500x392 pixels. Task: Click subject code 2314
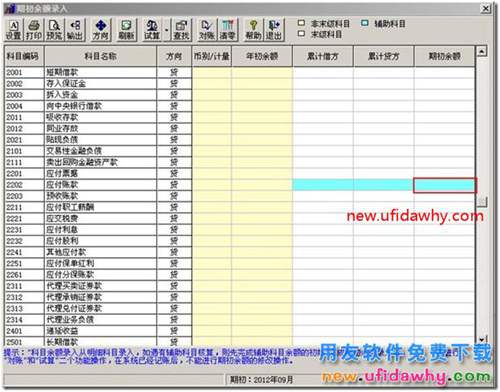[14, 320]
